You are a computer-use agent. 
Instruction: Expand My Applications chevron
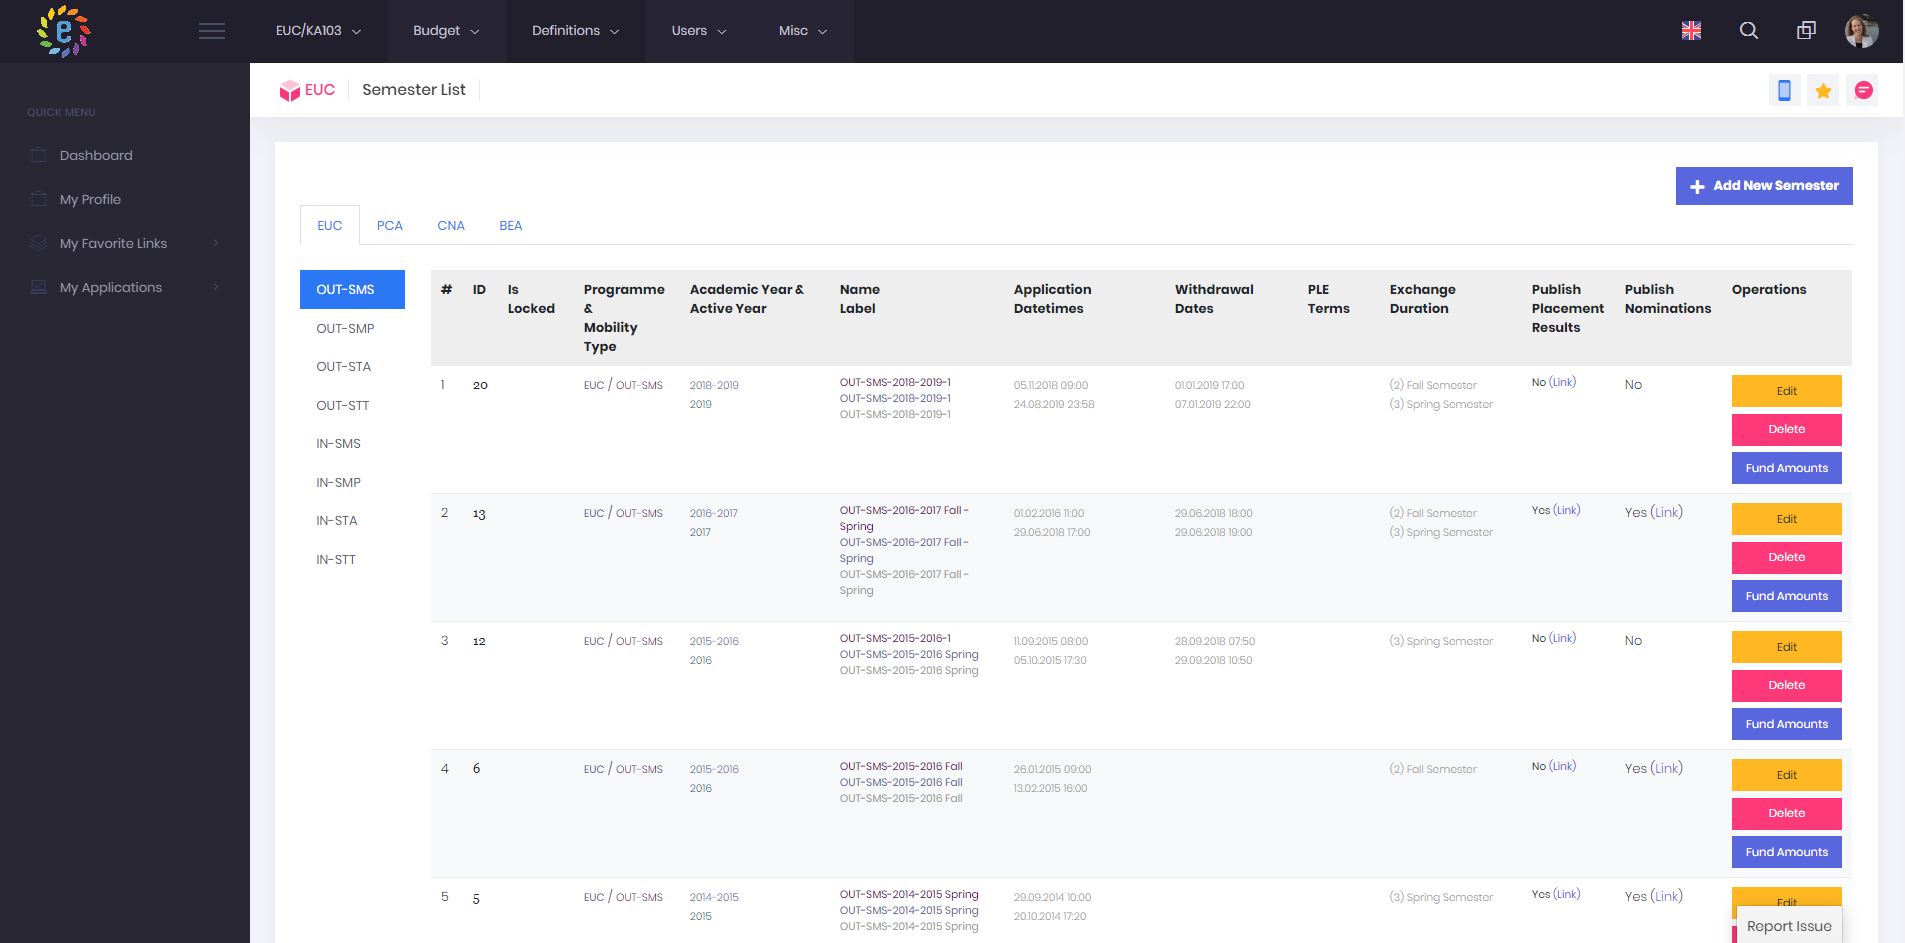tap(216, 287)
